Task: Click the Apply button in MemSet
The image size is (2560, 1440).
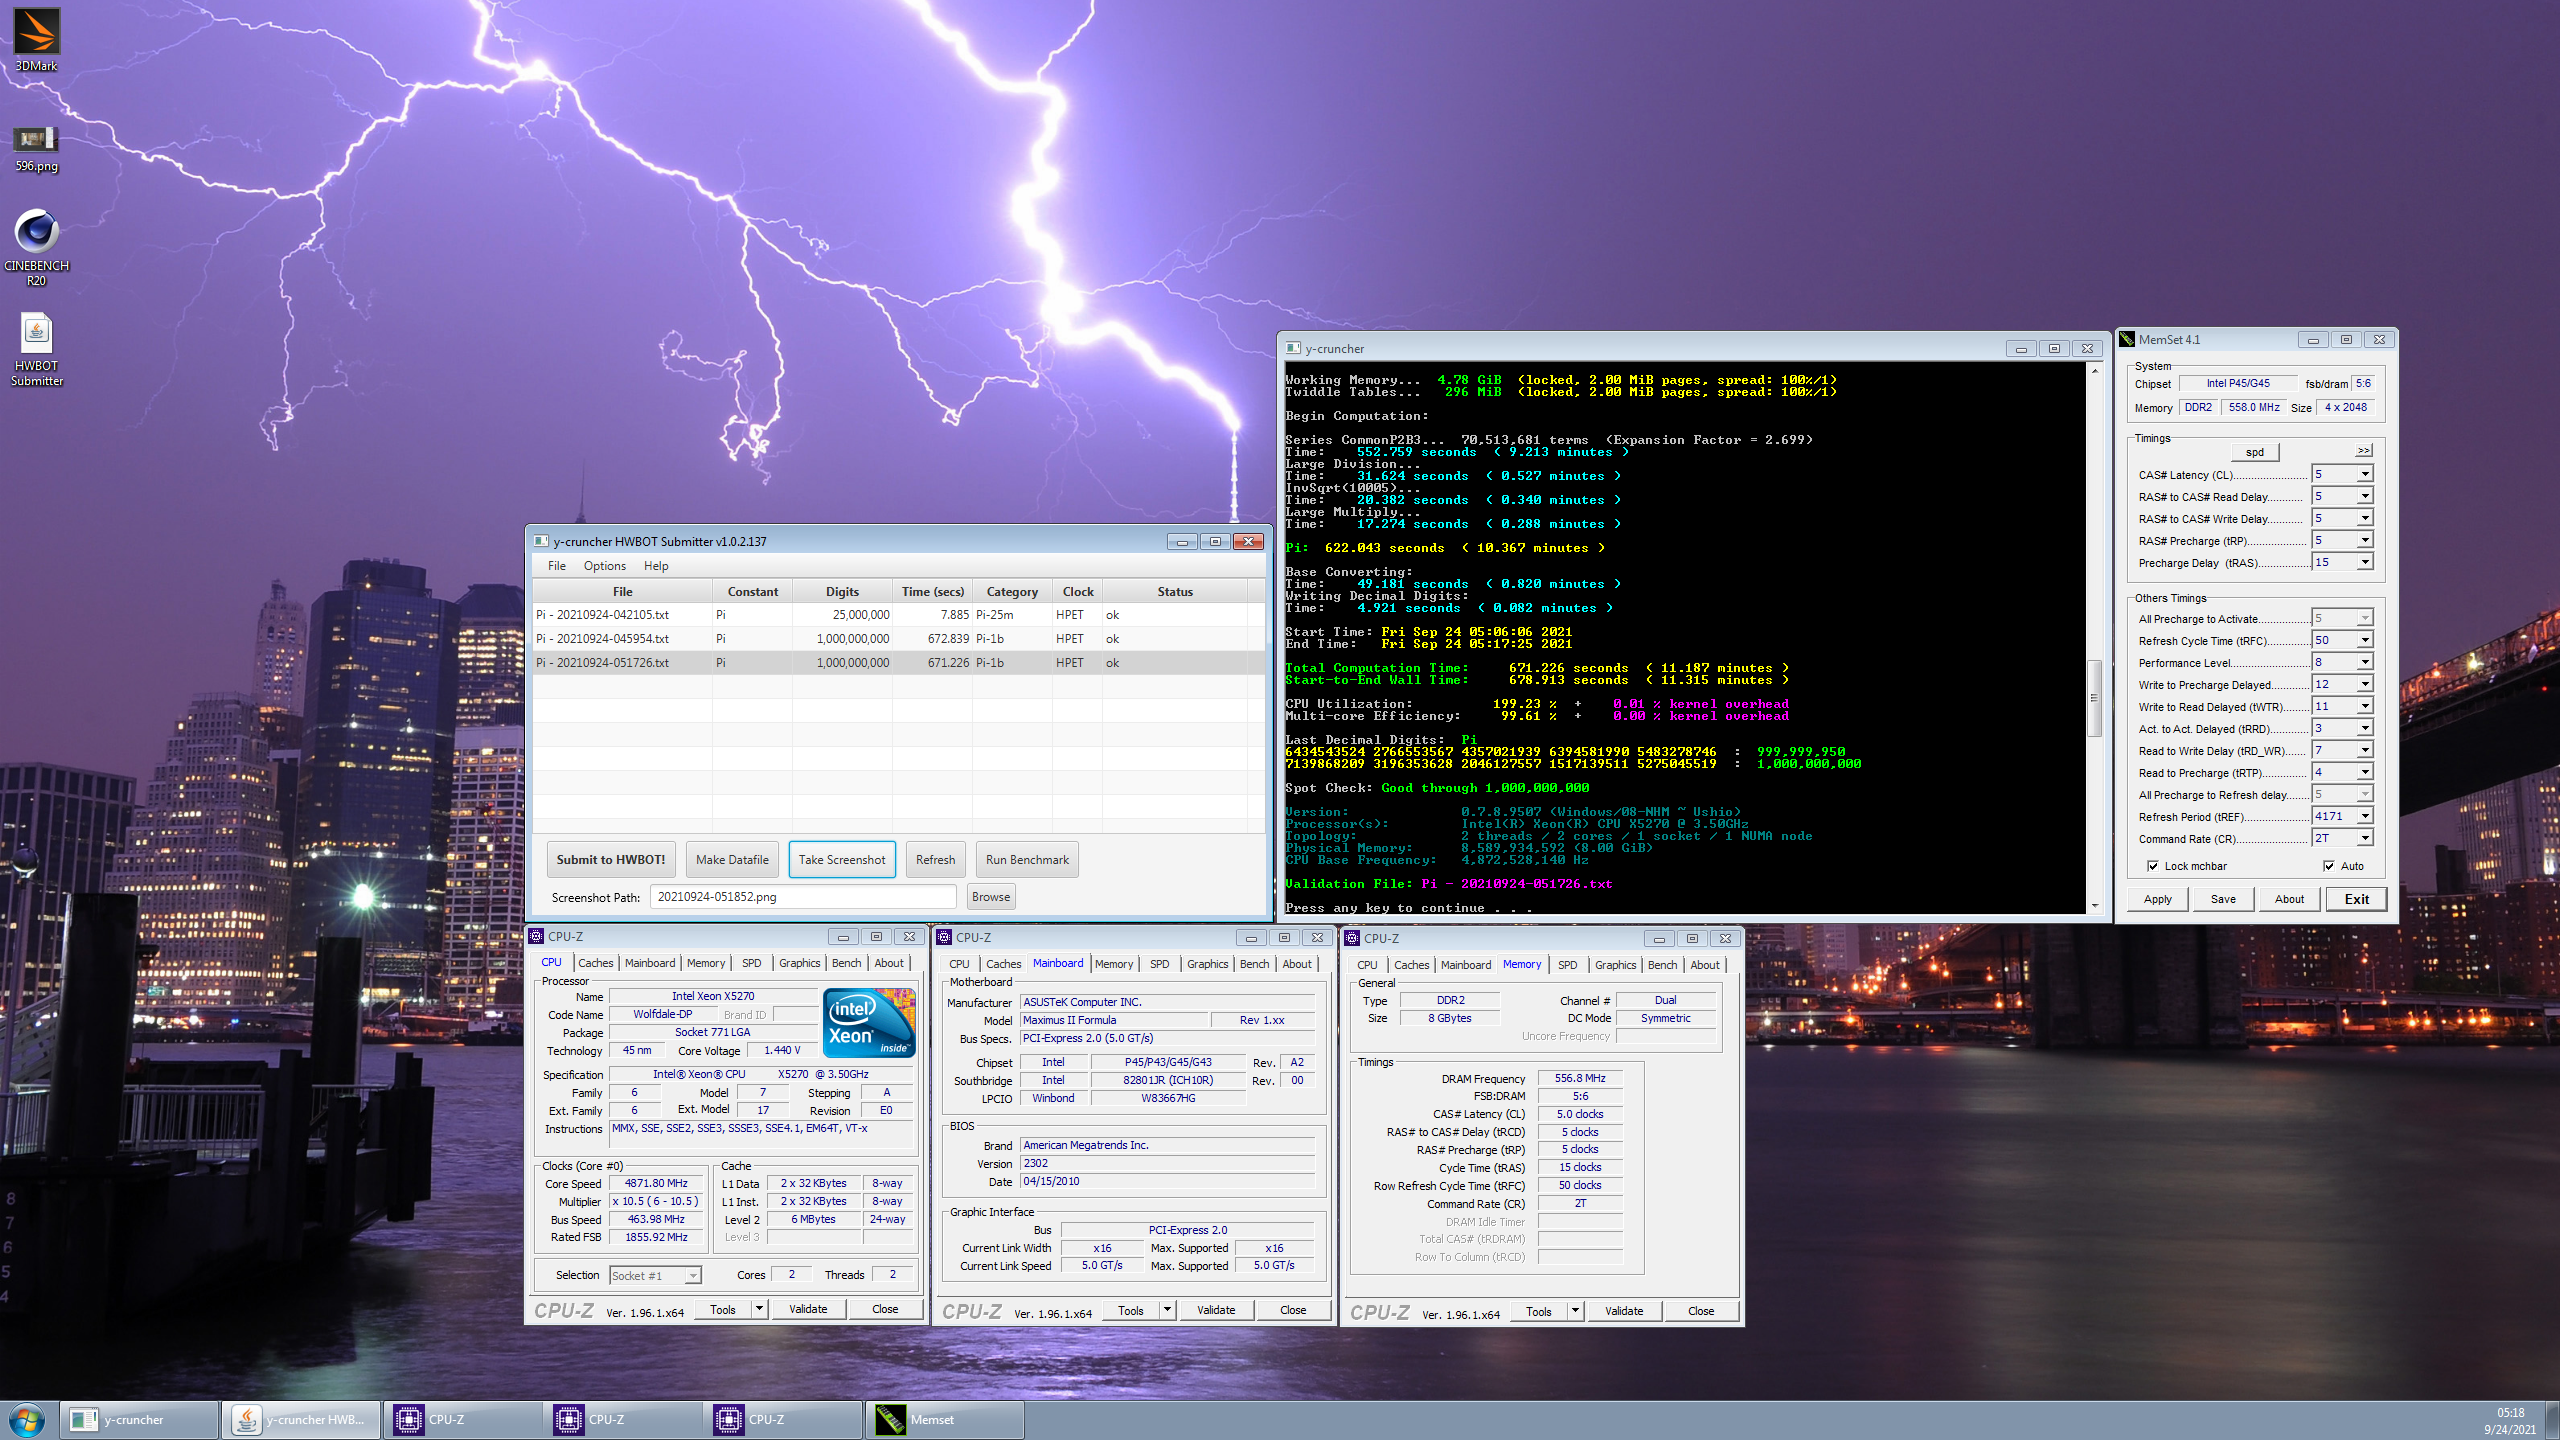Action: (2158, 899)
